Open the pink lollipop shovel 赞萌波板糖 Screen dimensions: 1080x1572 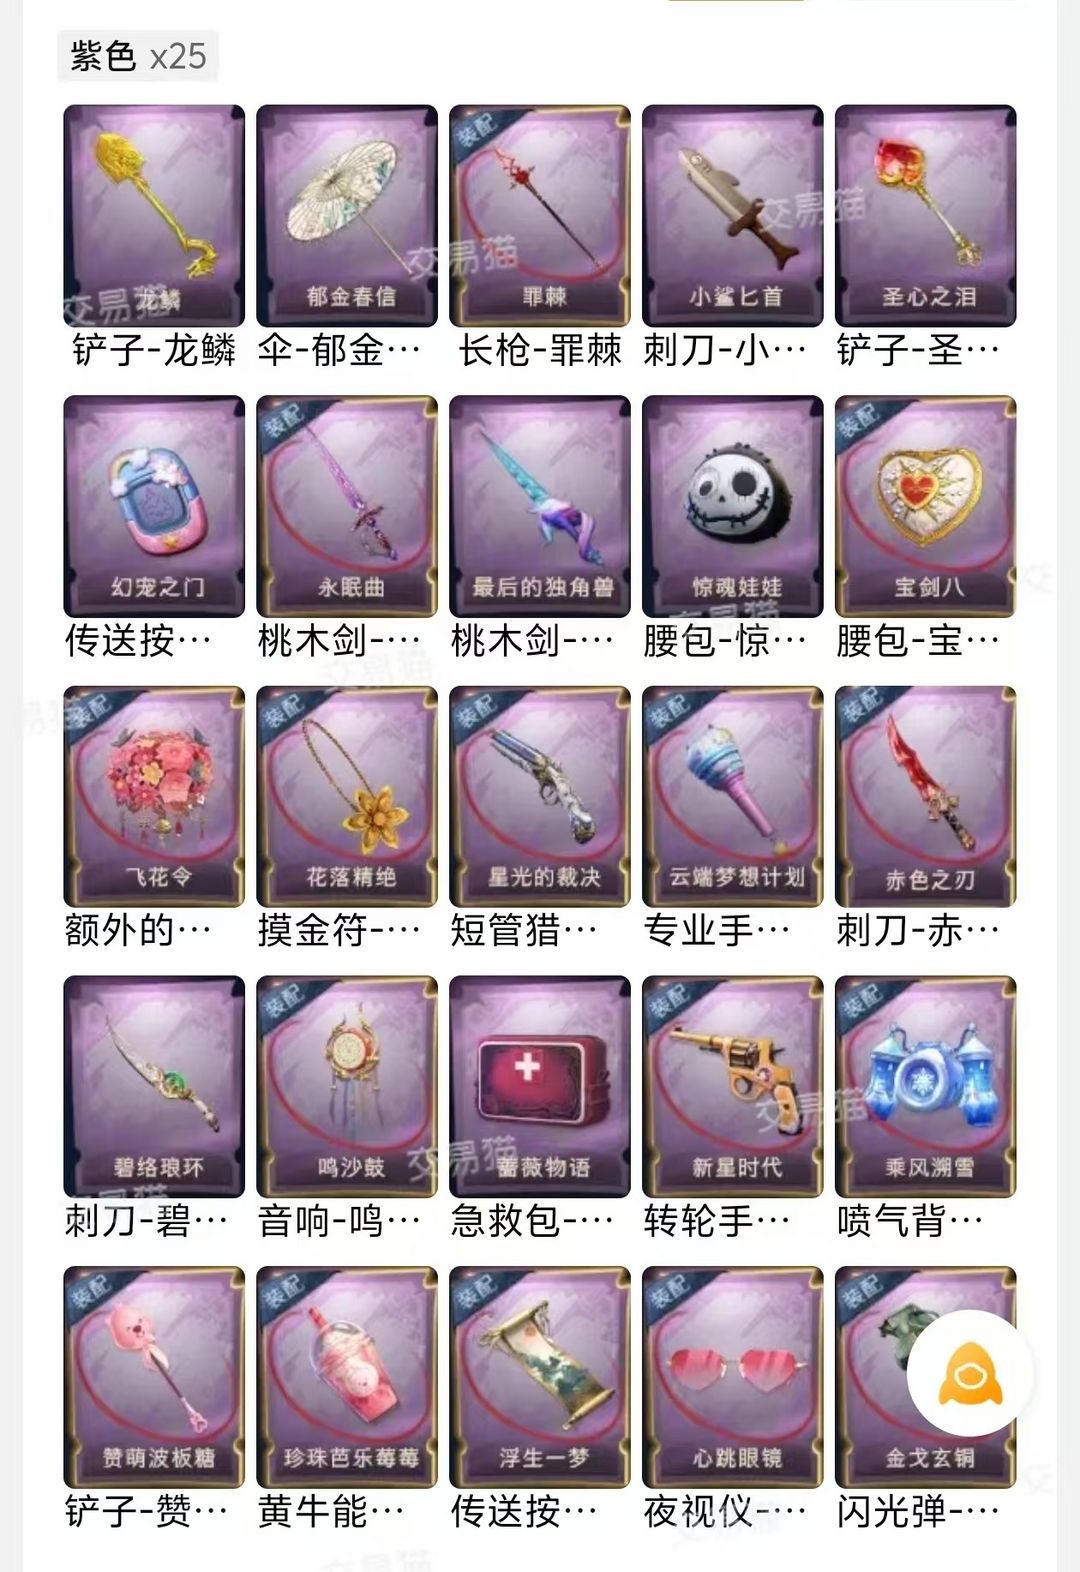click(154, 1377)
